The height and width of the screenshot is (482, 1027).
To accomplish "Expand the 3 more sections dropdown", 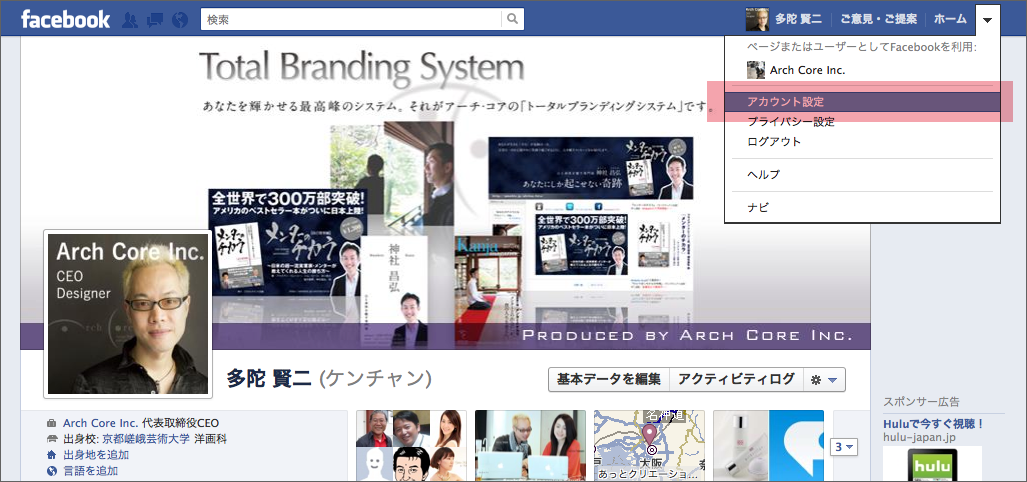I will (844, 447).
